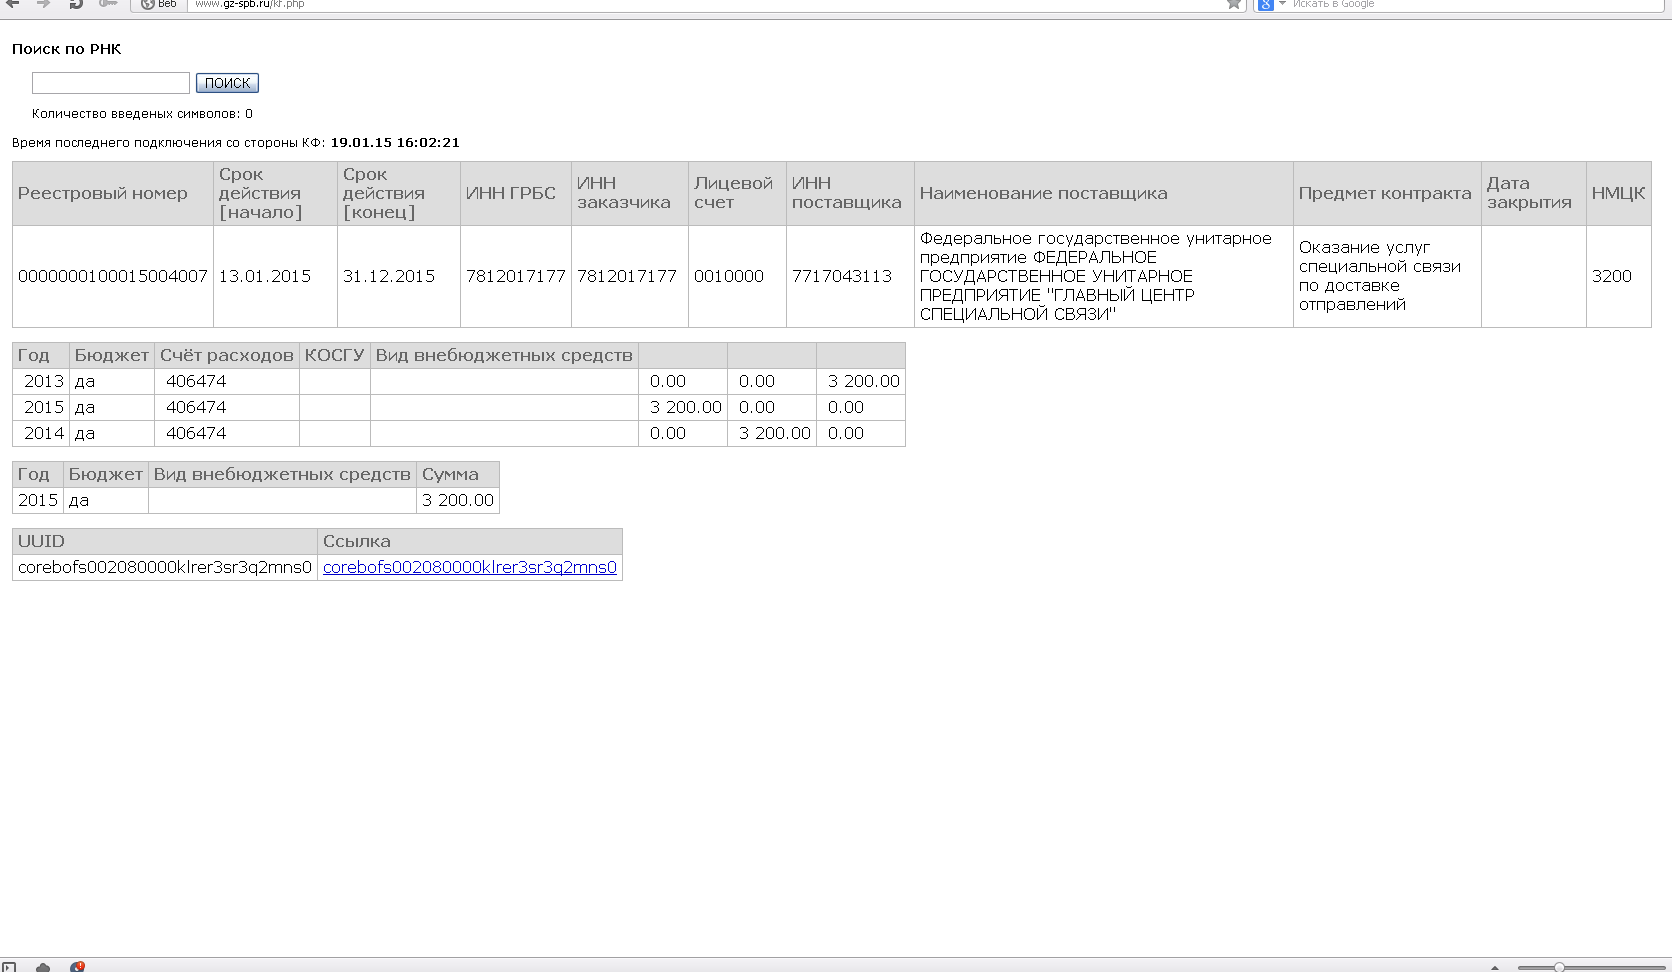Expand the search engine dropdown arrow
This screenshot has width=1672, height=972.
[1282, 4]
